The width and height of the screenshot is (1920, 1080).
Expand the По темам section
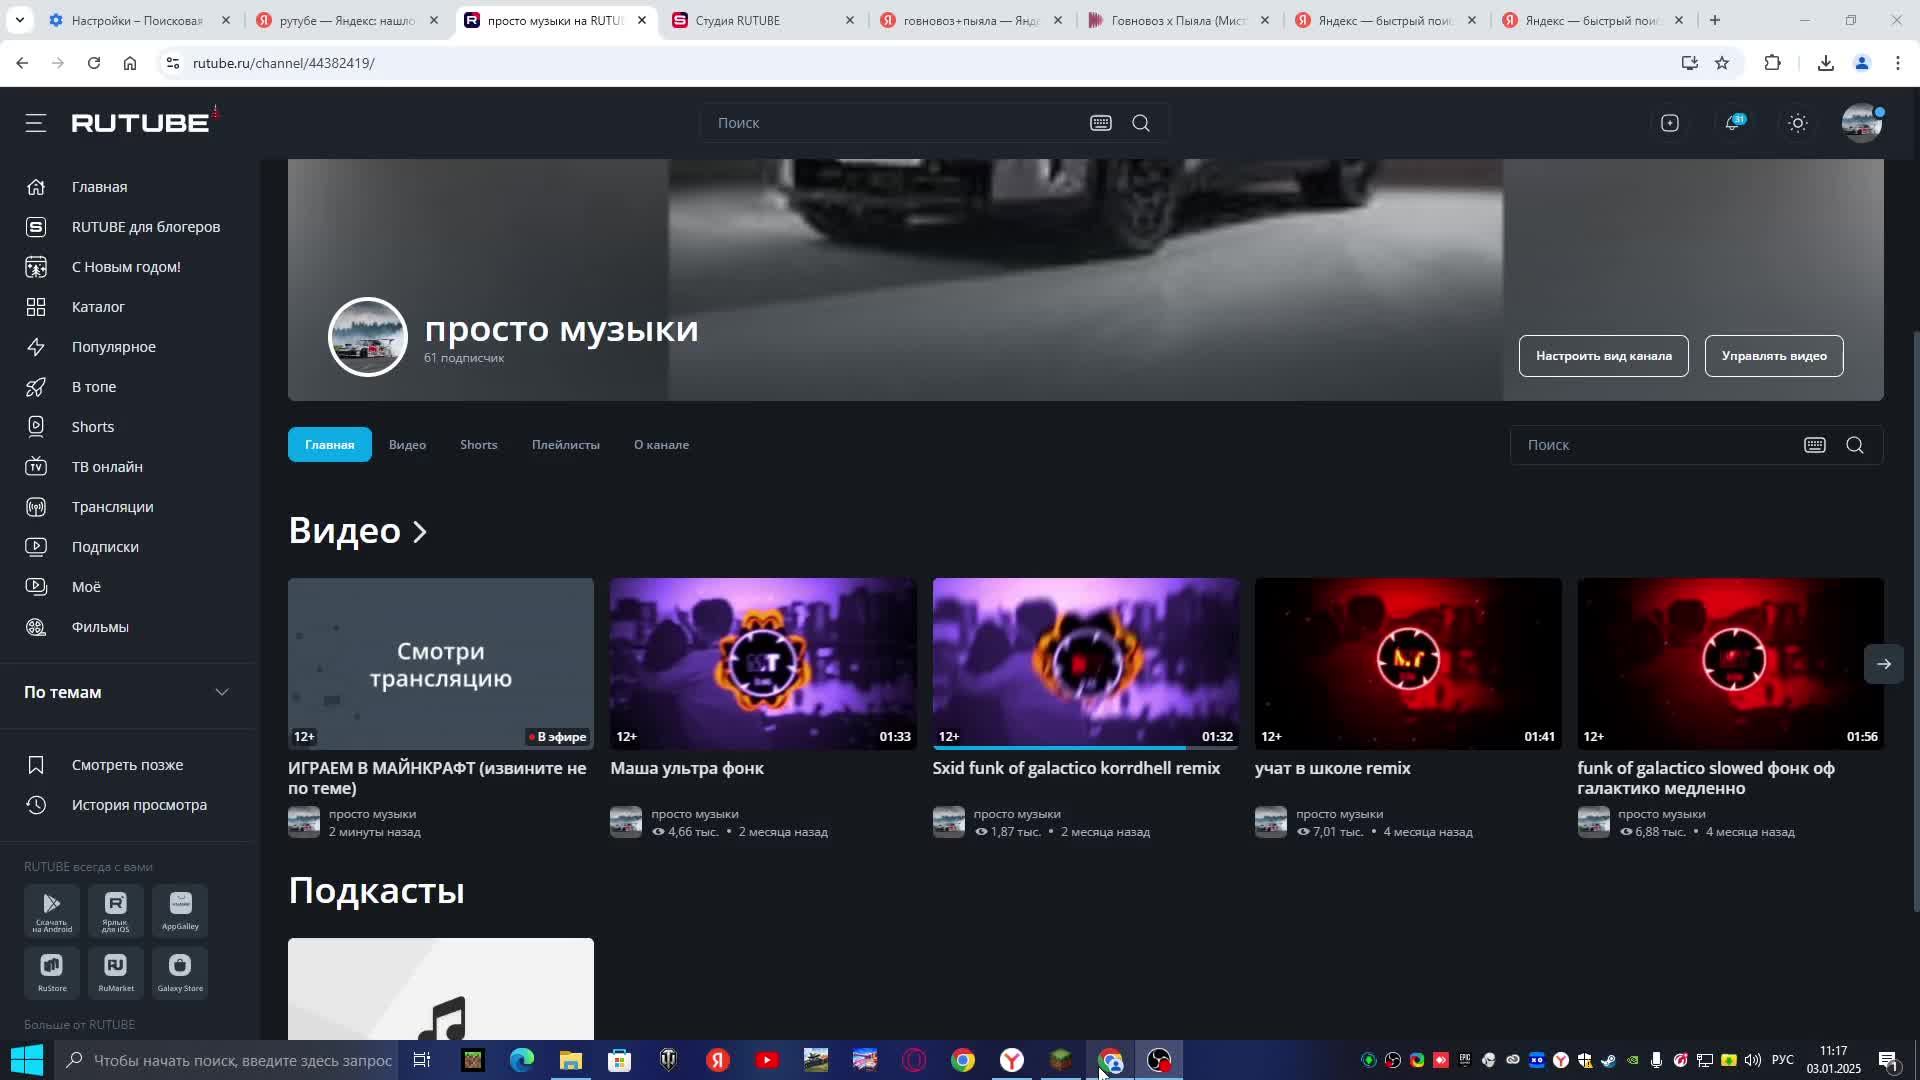pos(128,692)
